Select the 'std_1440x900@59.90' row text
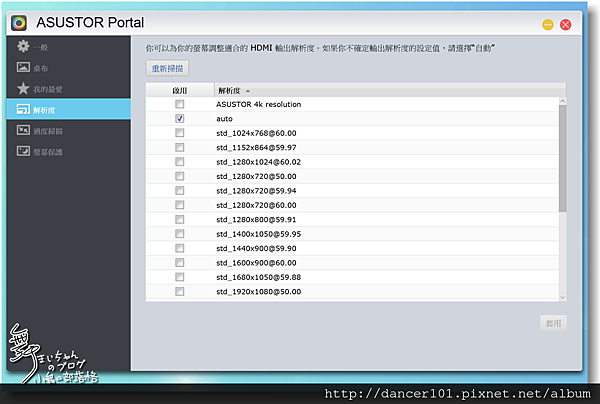This screenshot has height=404, width=600. 256,248
